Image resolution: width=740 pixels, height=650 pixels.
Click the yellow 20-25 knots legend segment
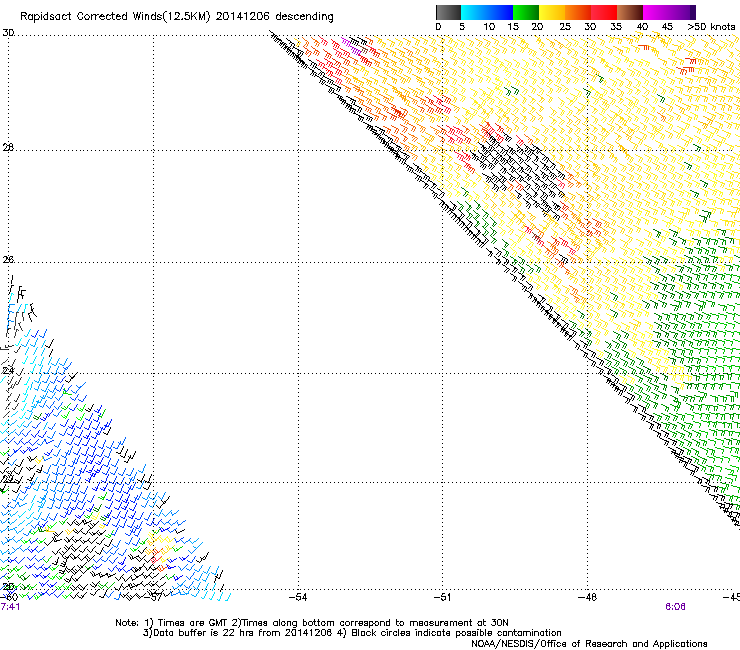tap(552, 12)
